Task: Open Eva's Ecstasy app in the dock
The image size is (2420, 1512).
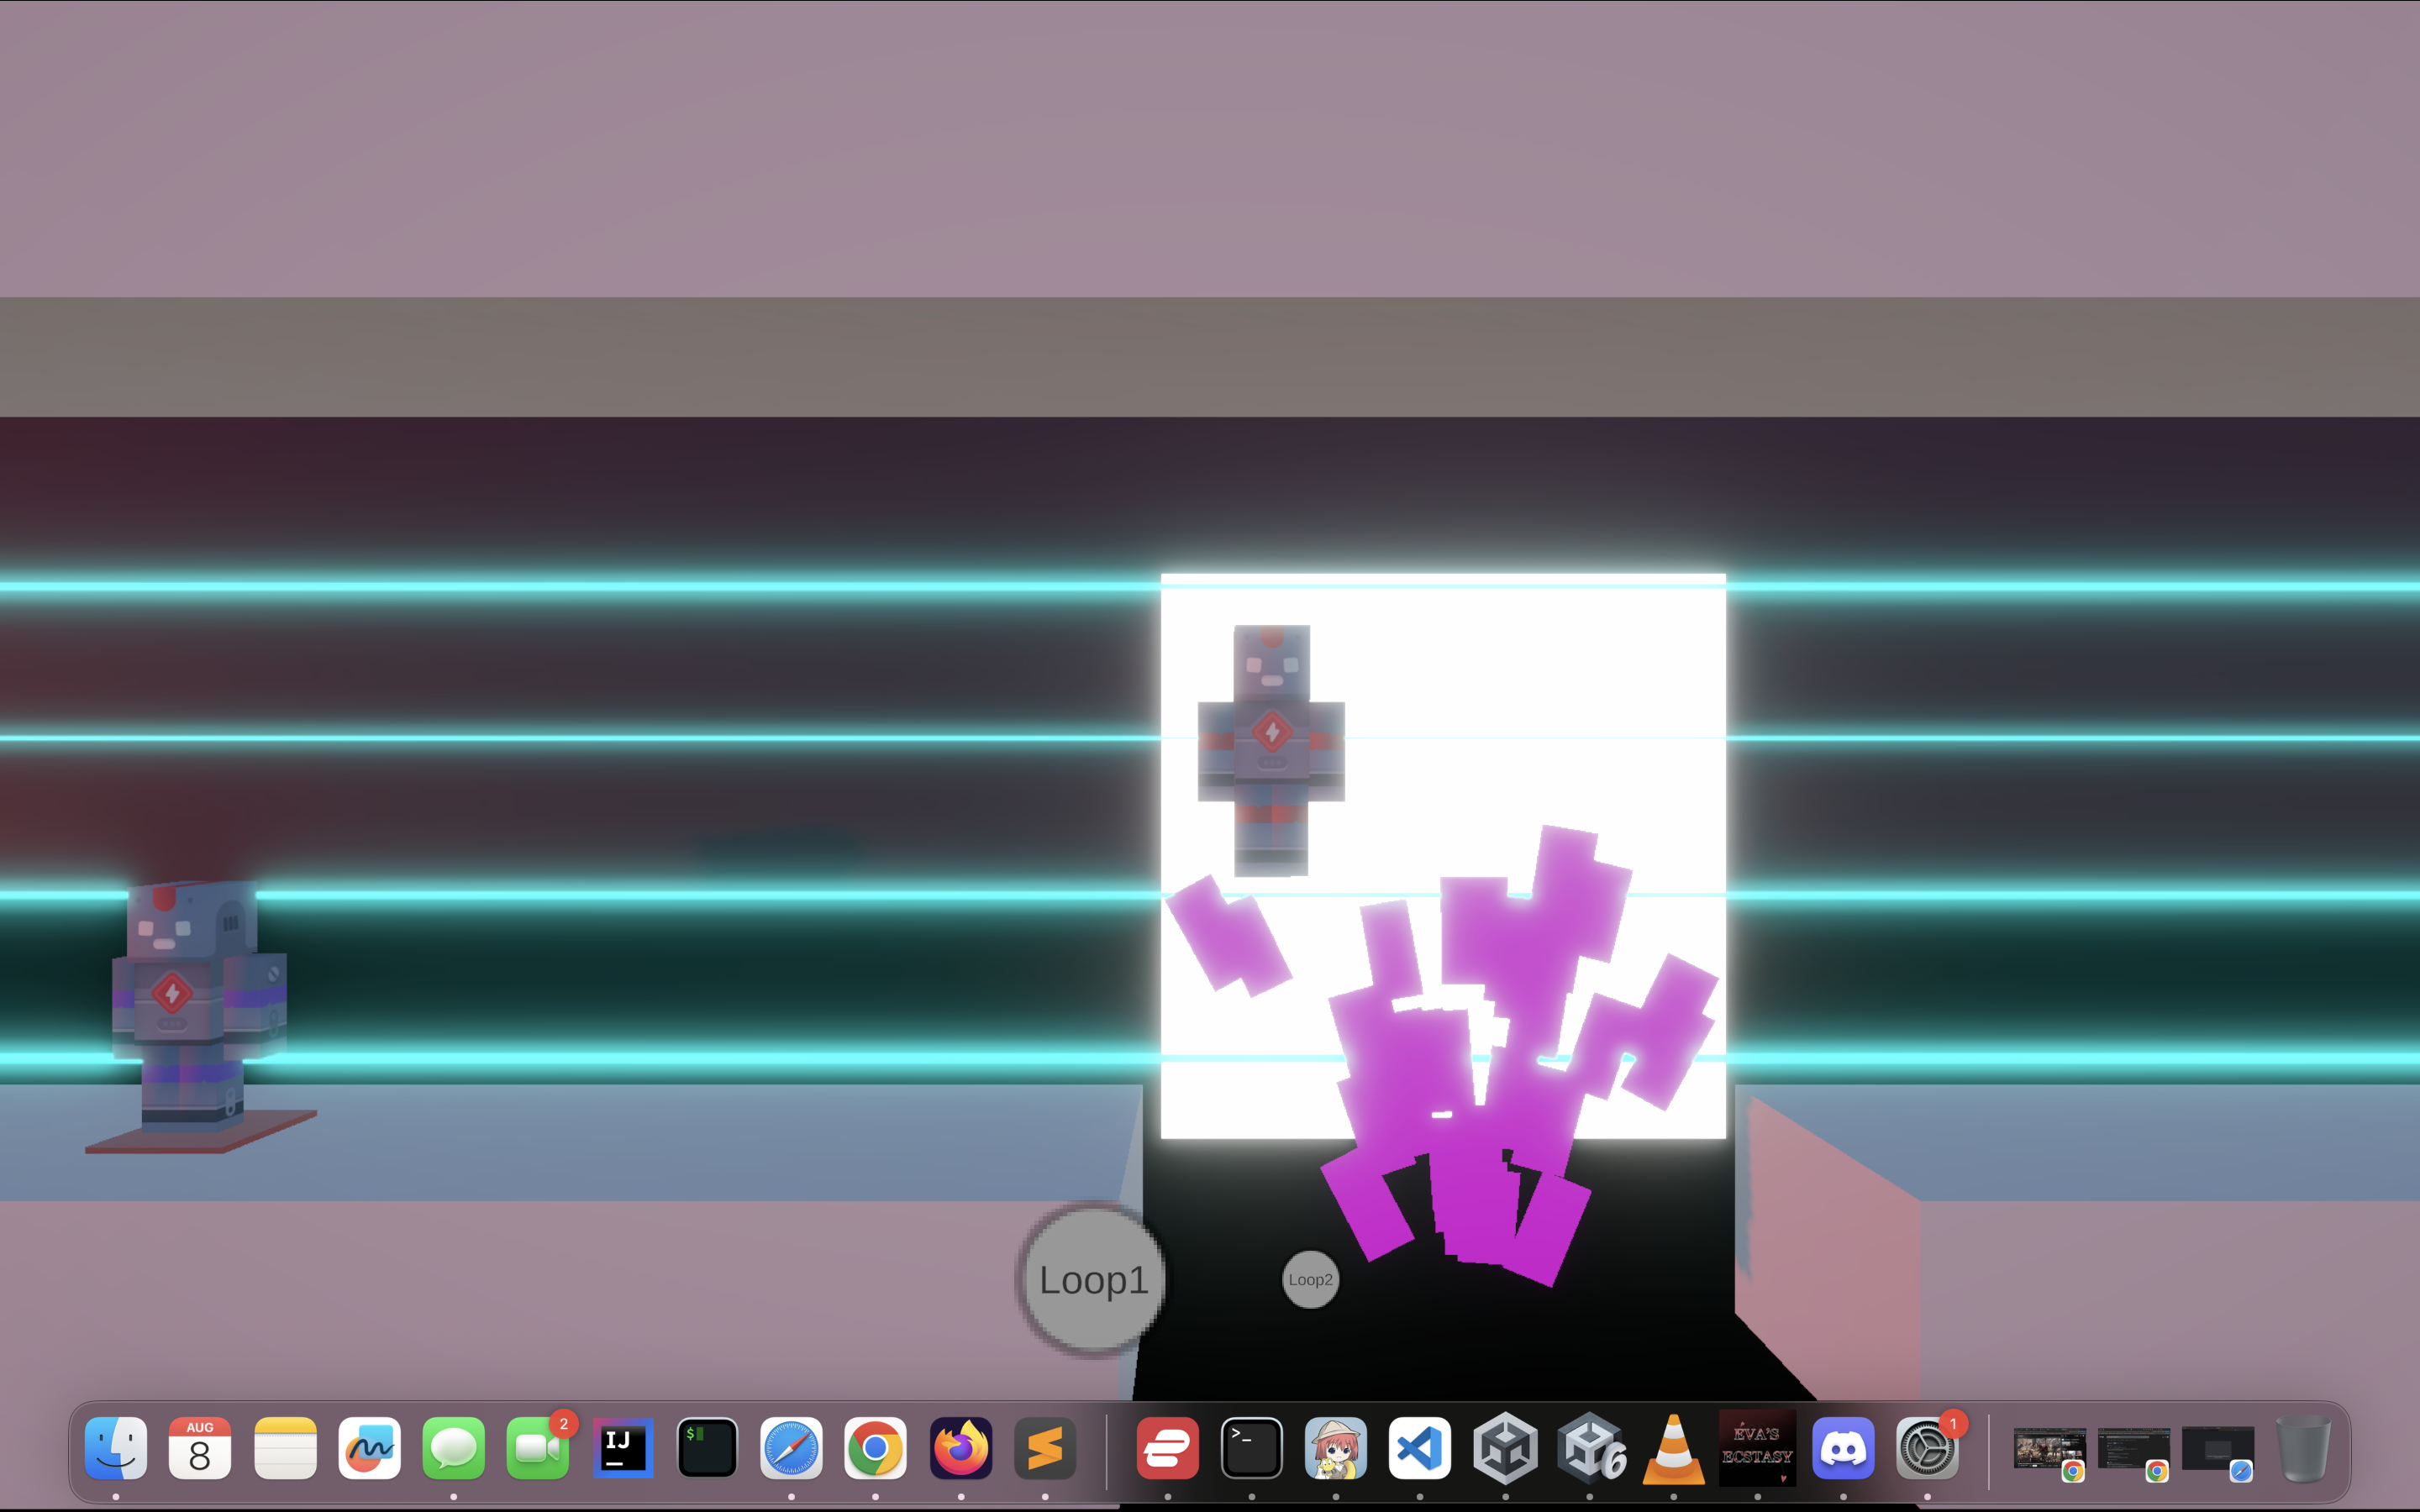Action: pyautogui.click(x=1757, y=1448)
